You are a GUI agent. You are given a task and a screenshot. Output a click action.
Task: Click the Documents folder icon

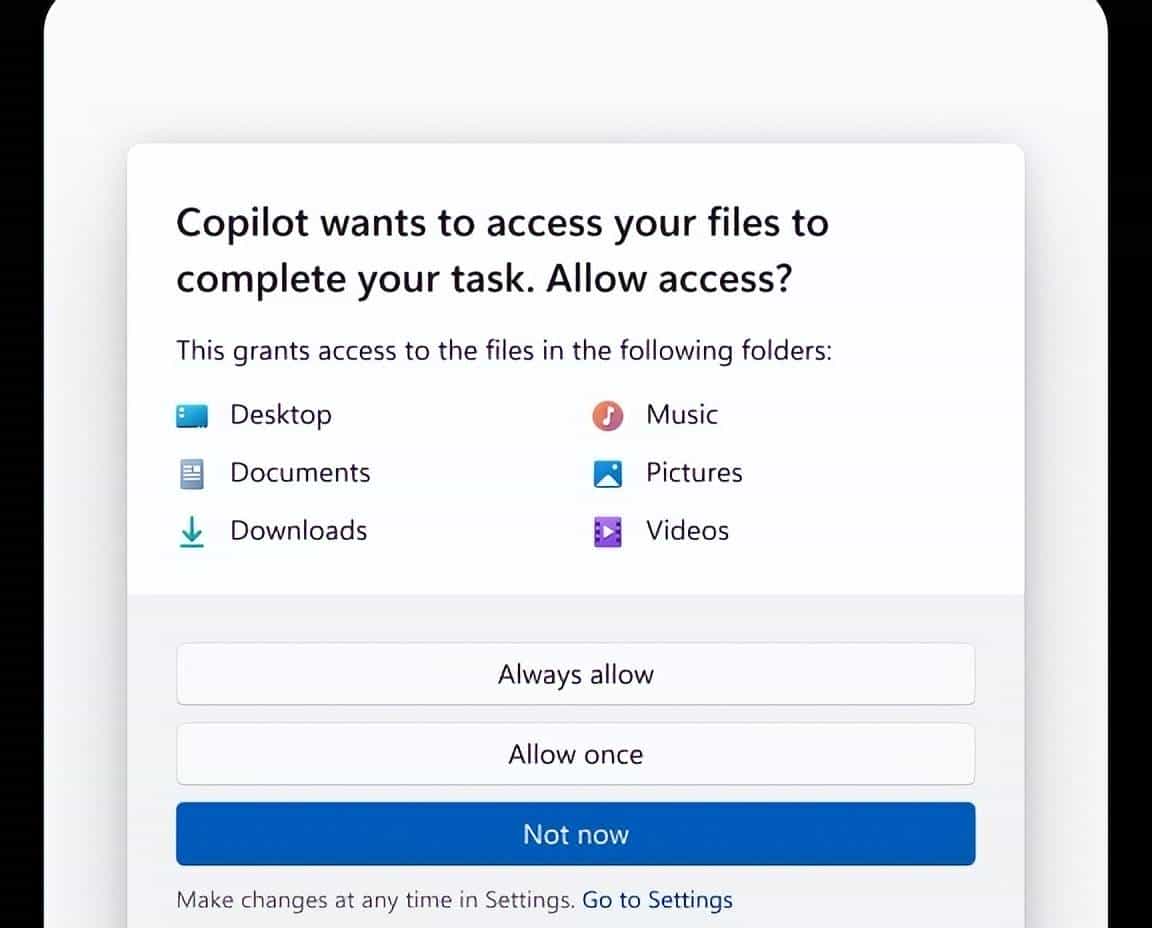[x=191, y=474]
